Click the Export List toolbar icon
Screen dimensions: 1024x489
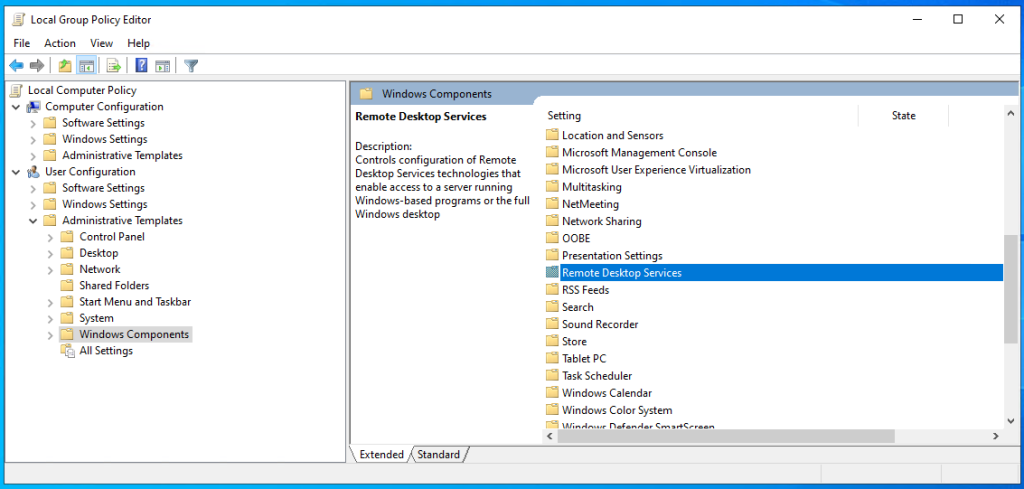pyautogui.click(x=114, y=65)
